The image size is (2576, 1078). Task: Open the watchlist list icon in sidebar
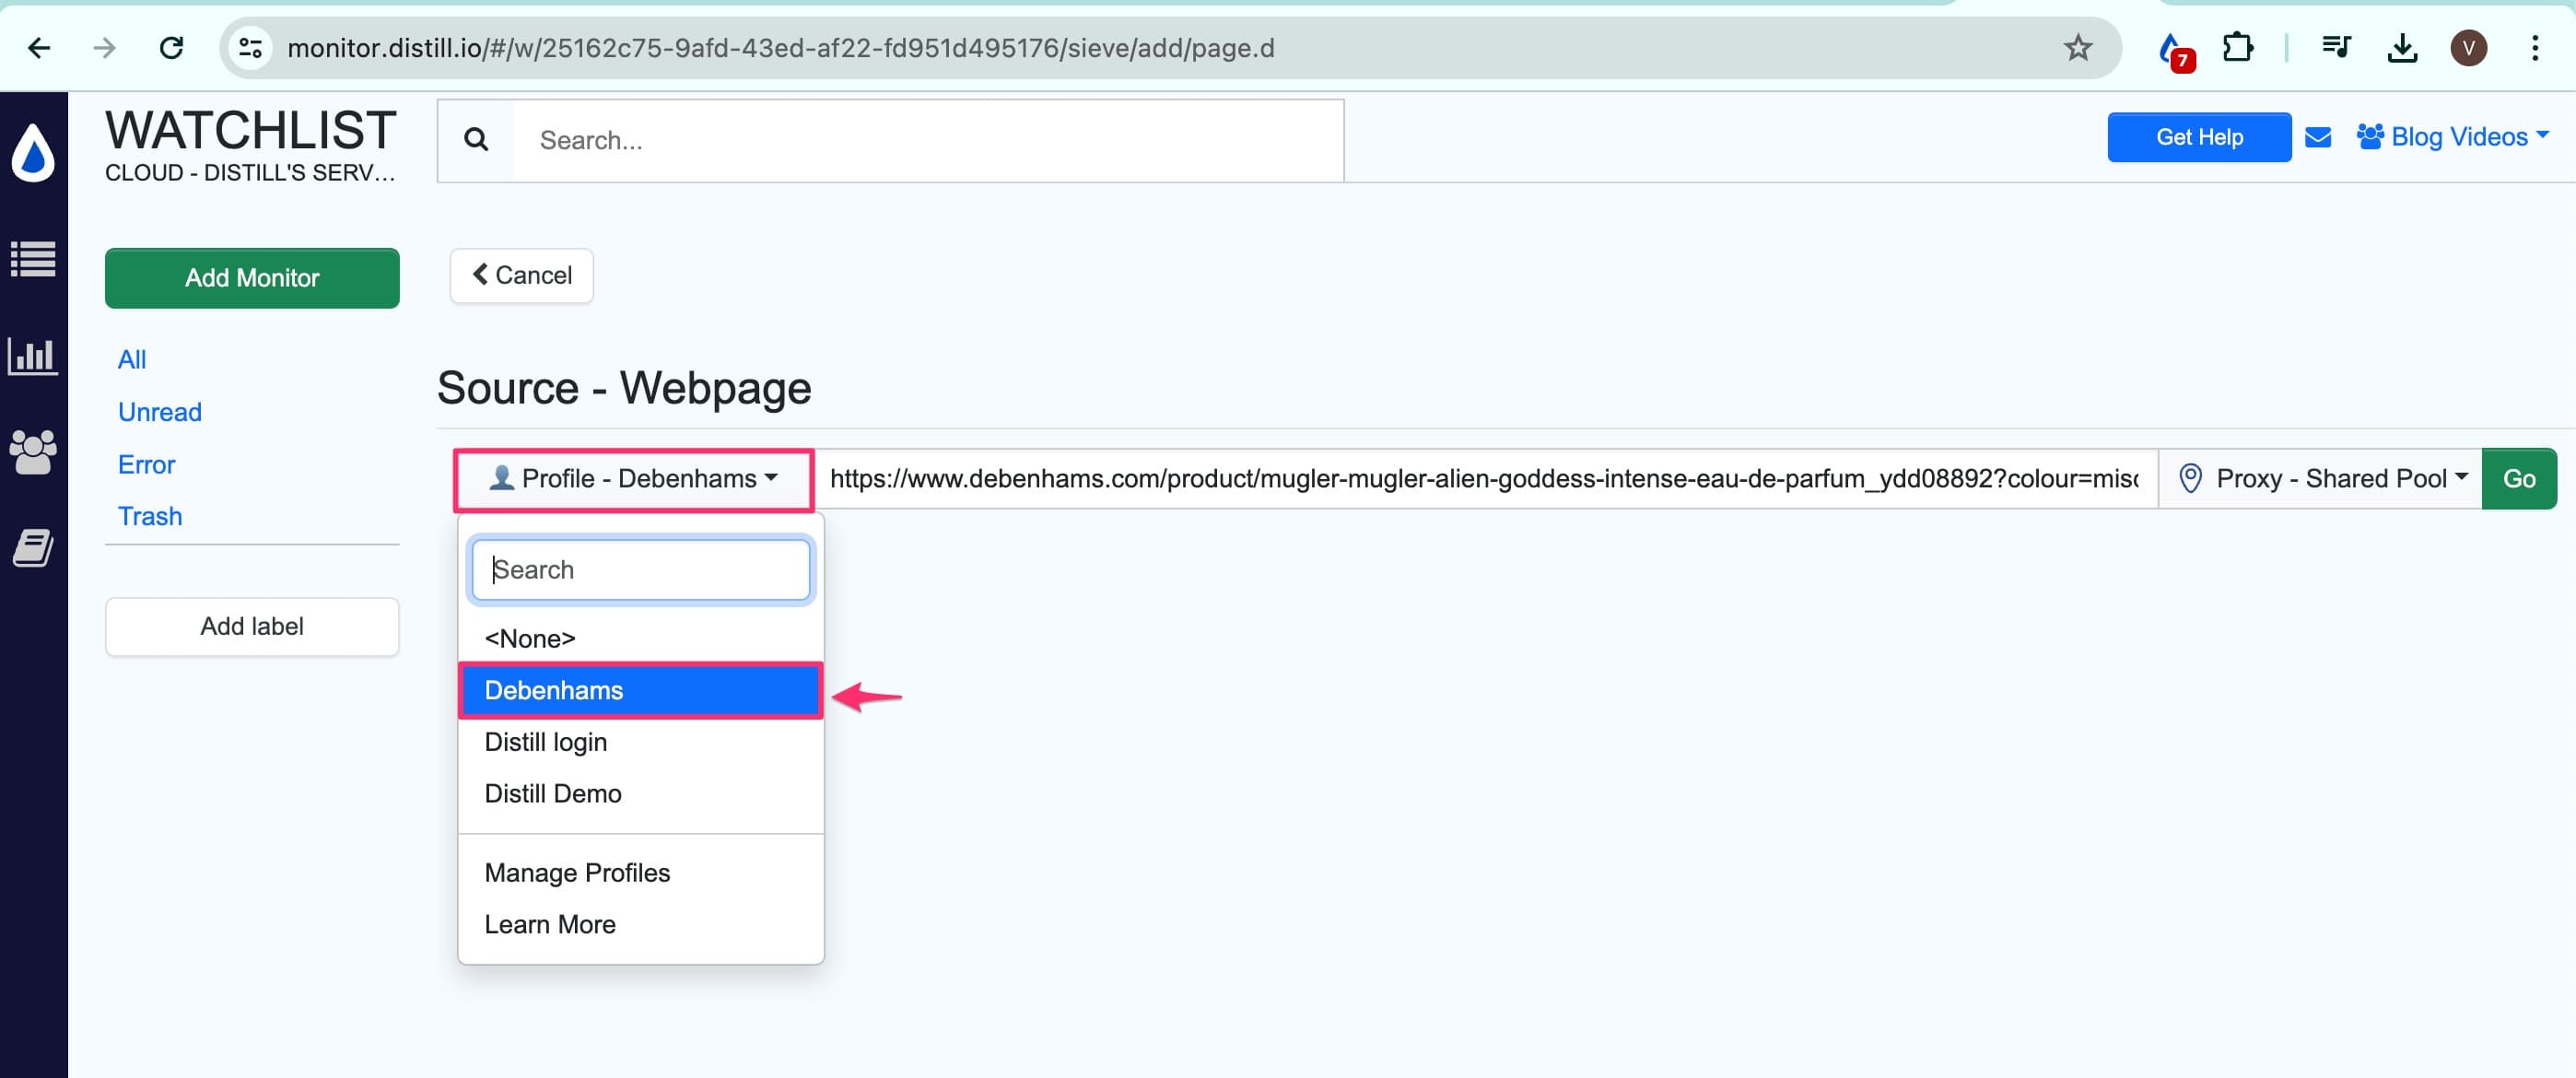33,259
